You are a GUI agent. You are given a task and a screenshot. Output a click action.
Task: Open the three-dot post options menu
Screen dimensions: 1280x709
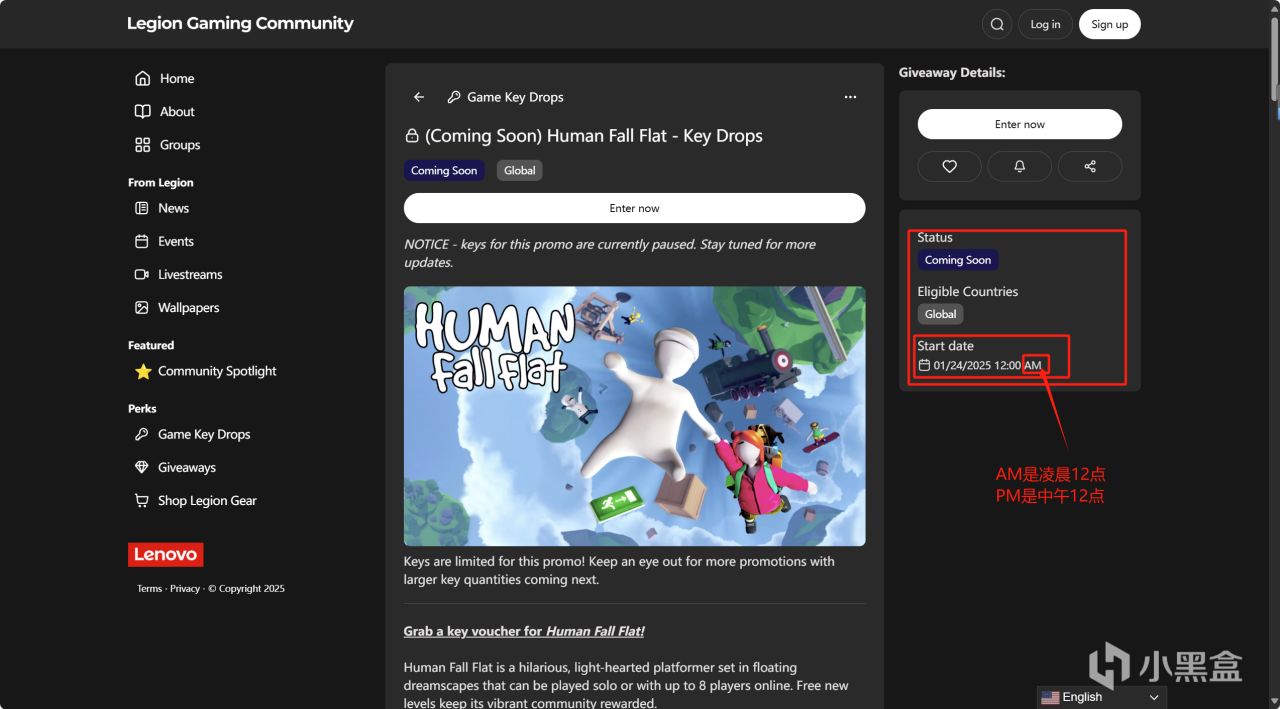click(850, 97)
